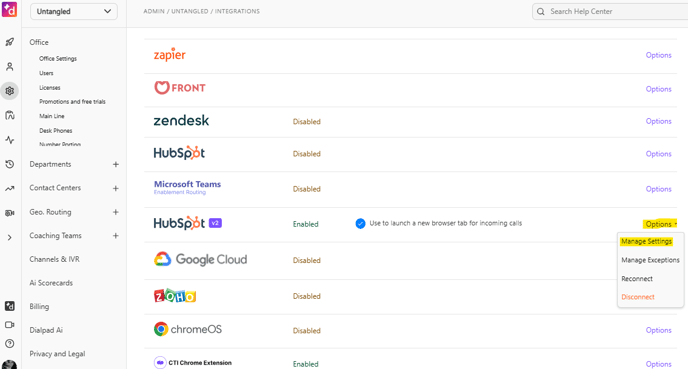The width and height of the screenshot is (688, 369).
Task: Open the person profile icon in sidebar
Action: (10, 67)
